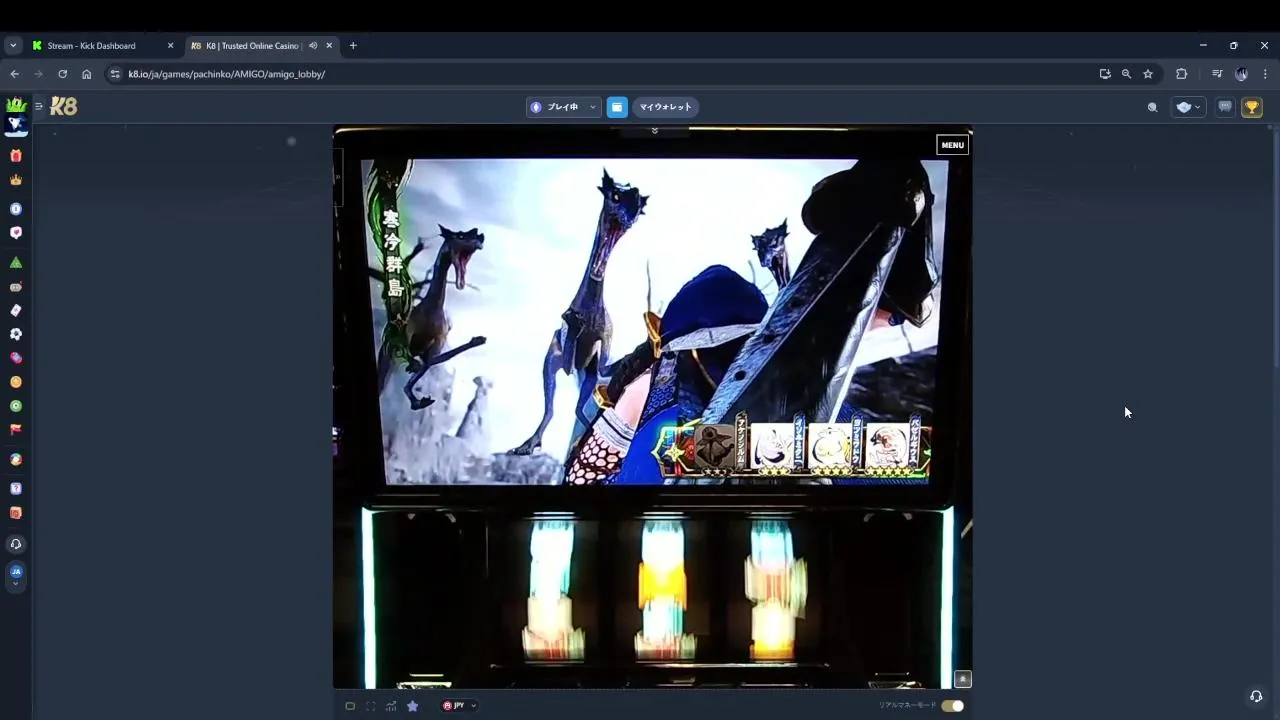
Task: Go to K8 home via the logo
Action: pyautogui.click(x=64, y=106)
